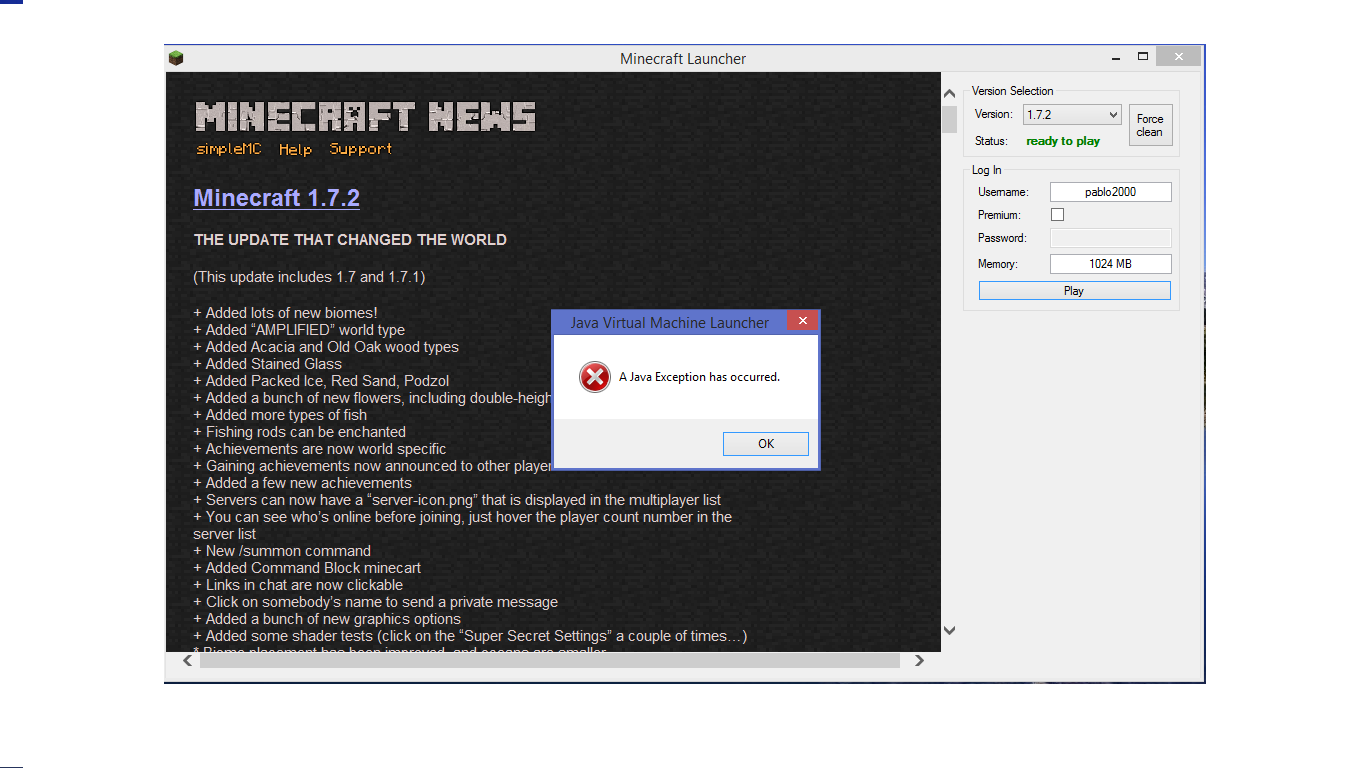1366x768 pixels.
Task: Click the horizontal scrollbar thumb
Action: [x=550, y=660]
